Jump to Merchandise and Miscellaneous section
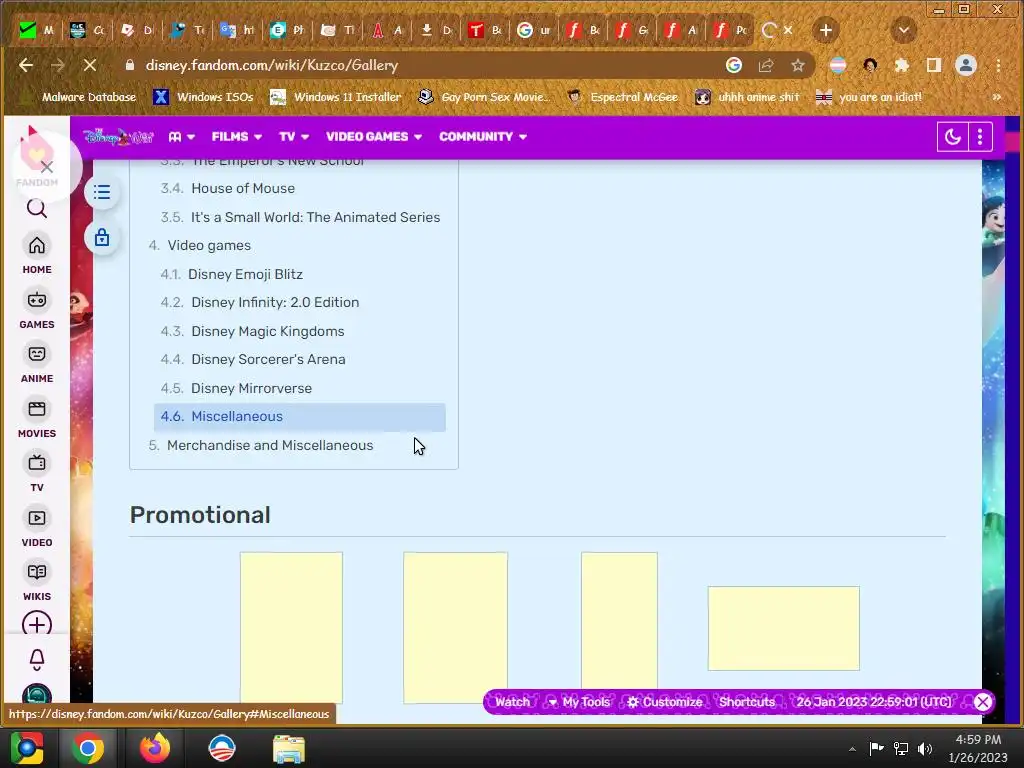Screen dimensions: 1024x768 click(270, 445)
